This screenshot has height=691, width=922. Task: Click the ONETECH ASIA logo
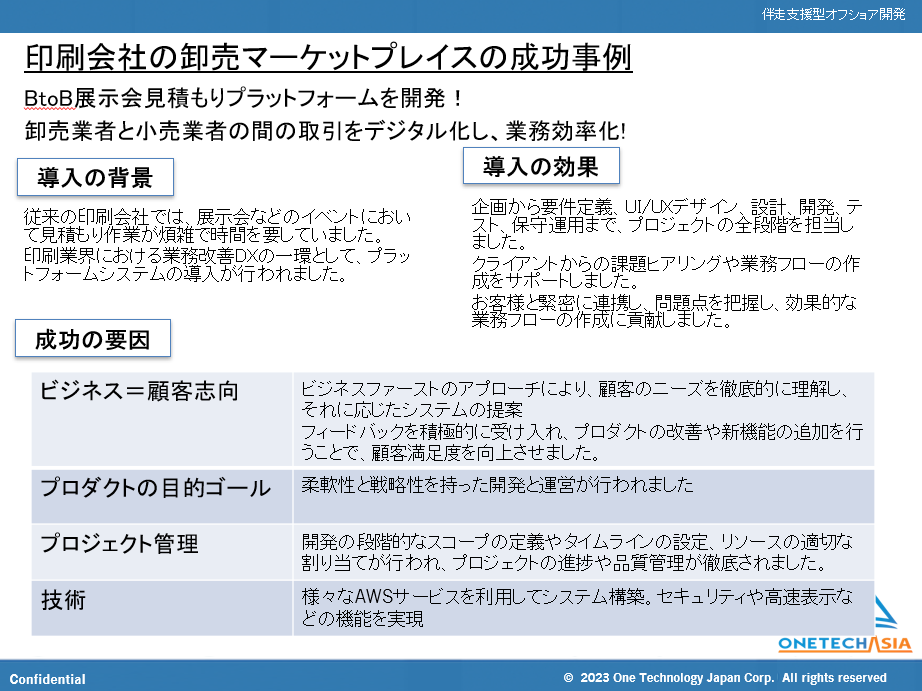(x=845, y=625)
